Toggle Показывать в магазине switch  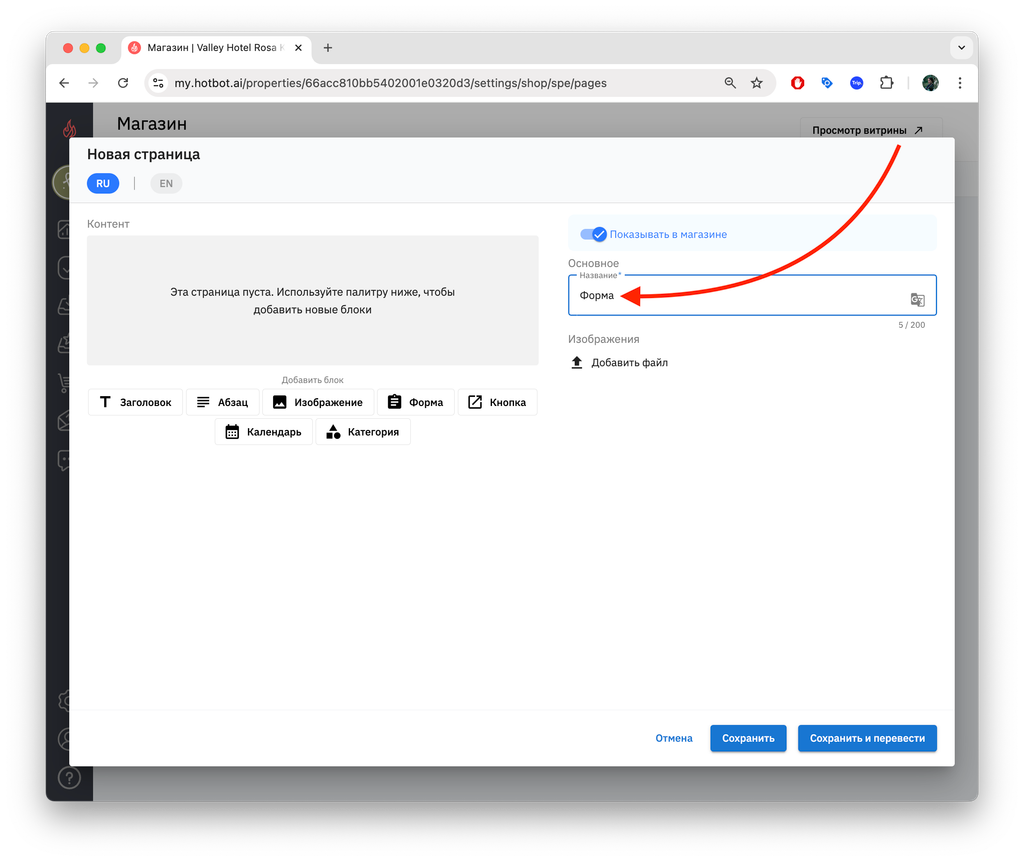pyautogui.click(x=594, y=234)
